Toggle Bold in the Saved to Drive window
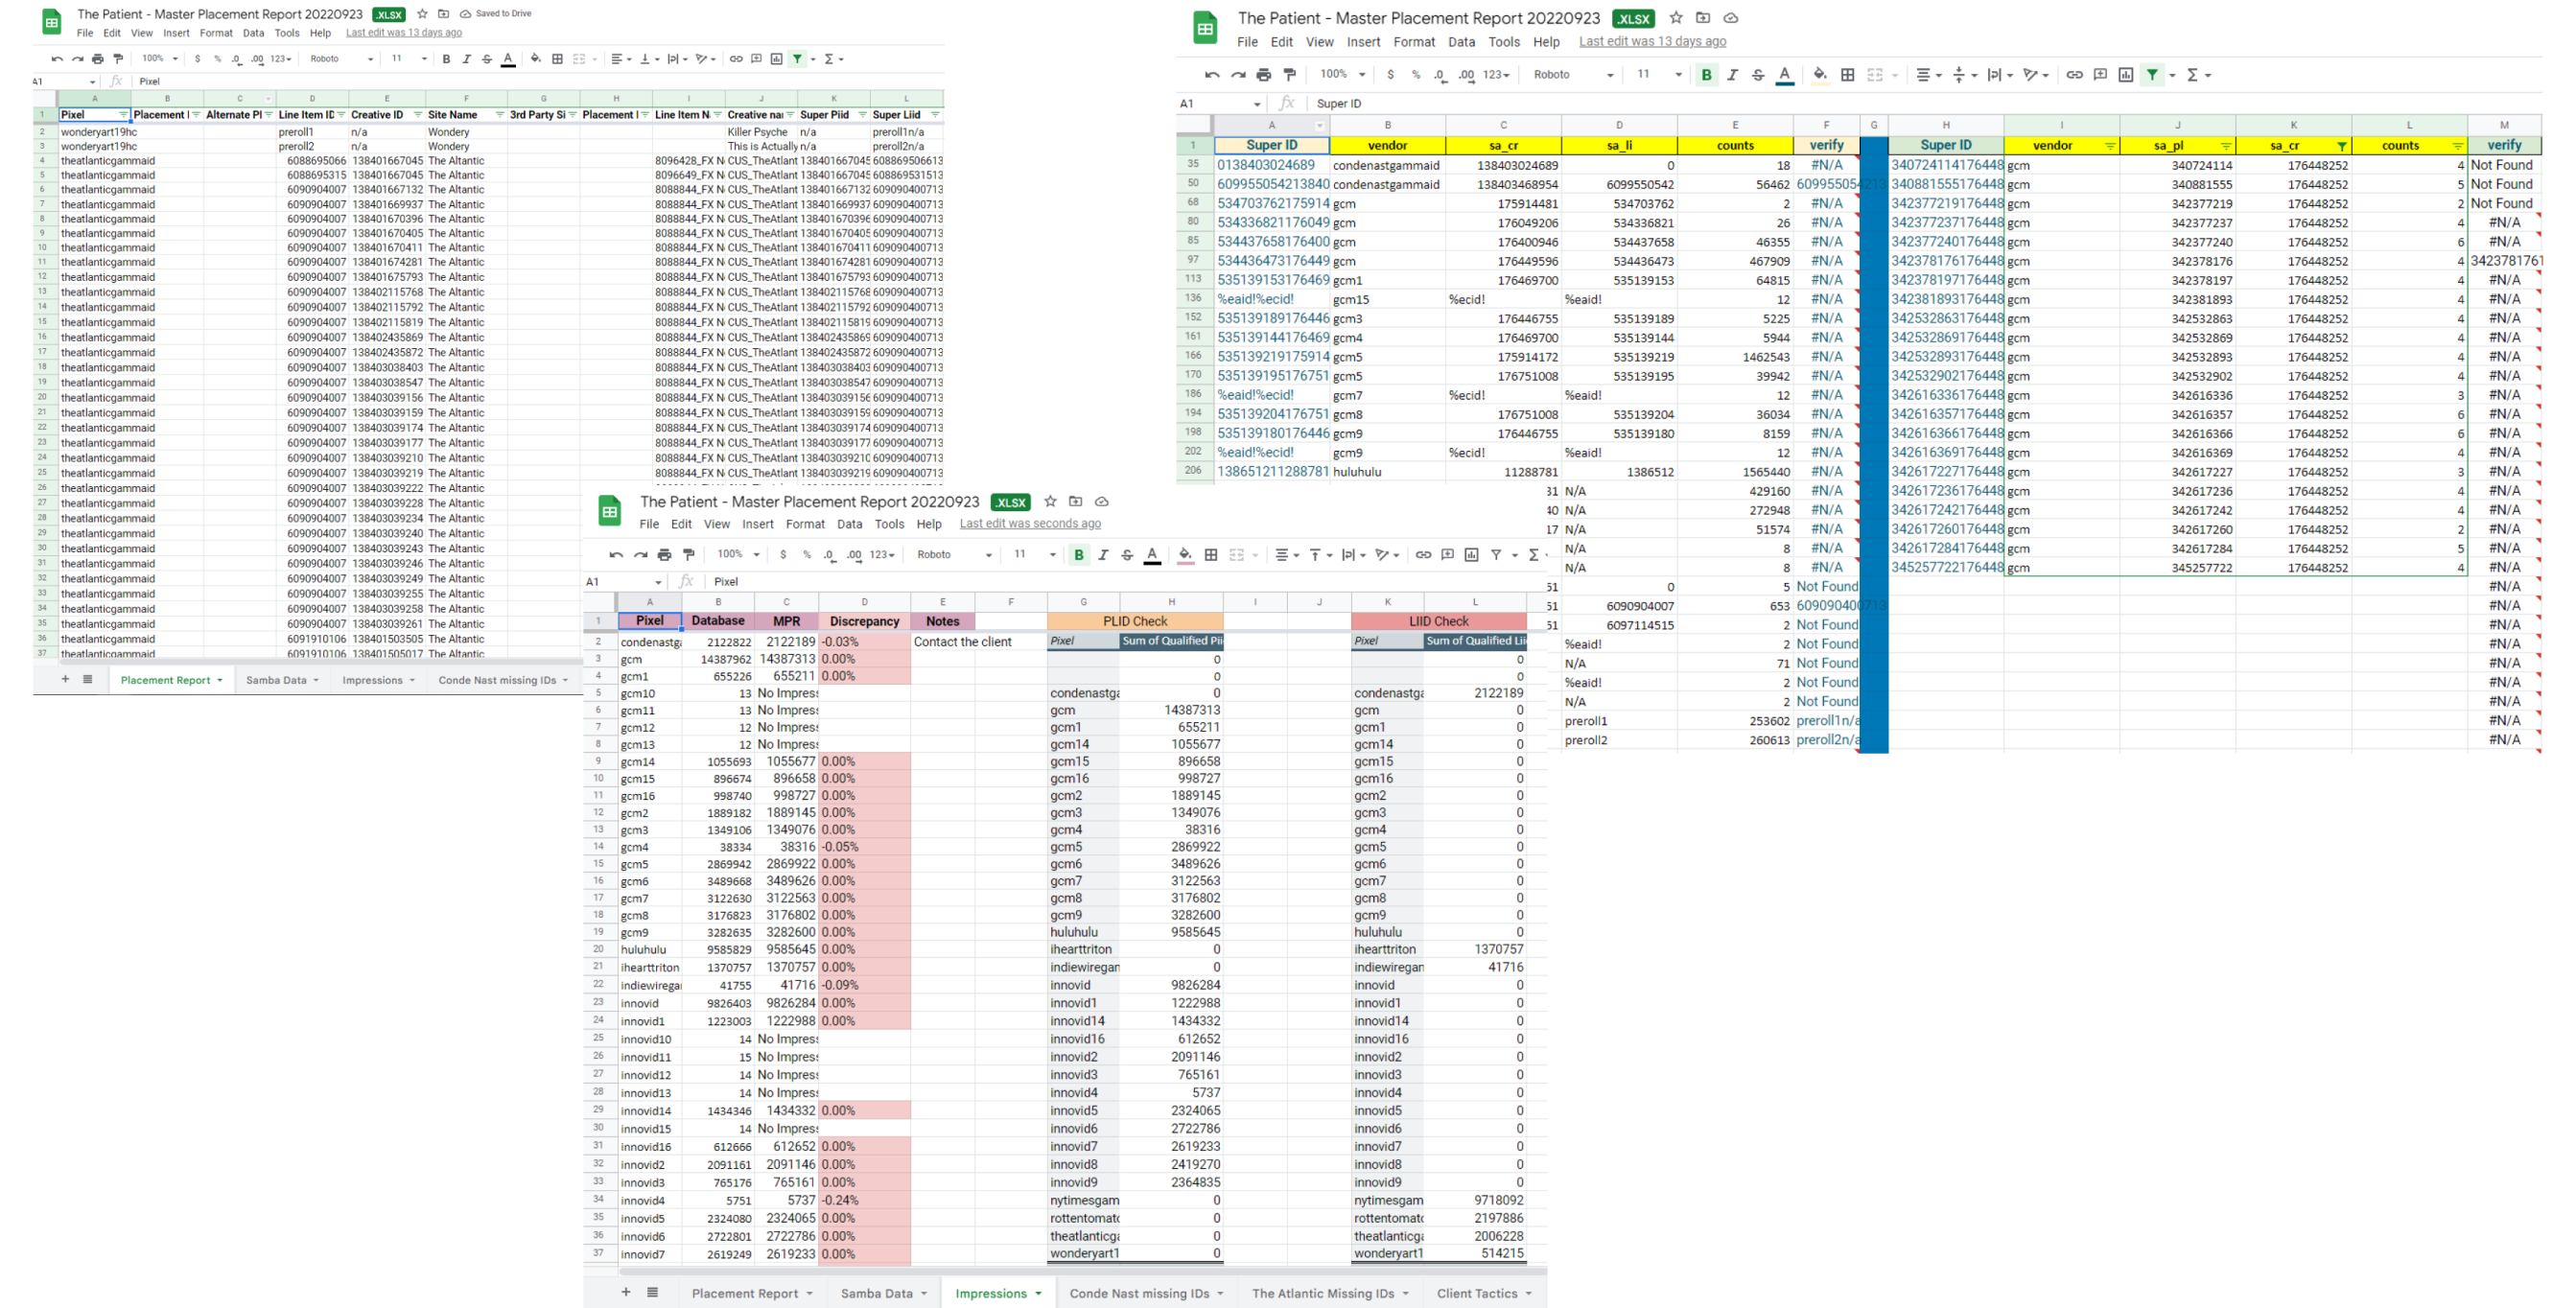This screenshot has height=1308, width=2576. tap(446, 59)
